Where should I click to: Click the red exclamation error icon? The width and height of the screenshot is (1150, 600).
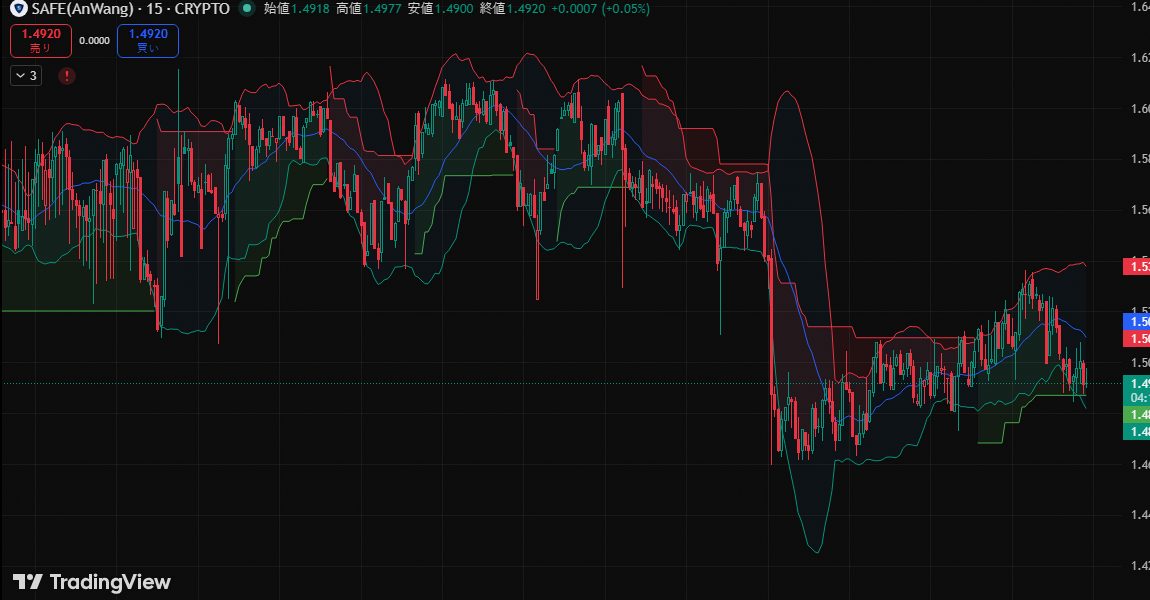click(66, 75)
